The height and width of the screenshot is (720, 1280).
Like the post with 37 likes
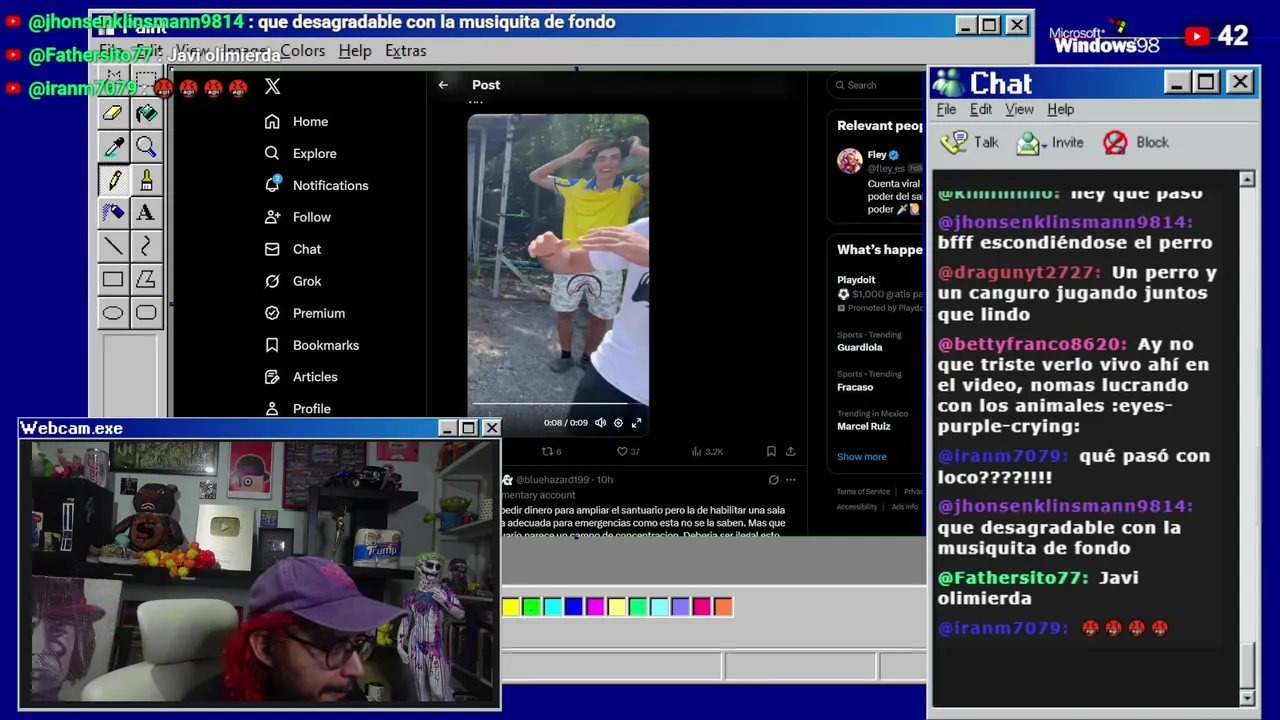628,452
